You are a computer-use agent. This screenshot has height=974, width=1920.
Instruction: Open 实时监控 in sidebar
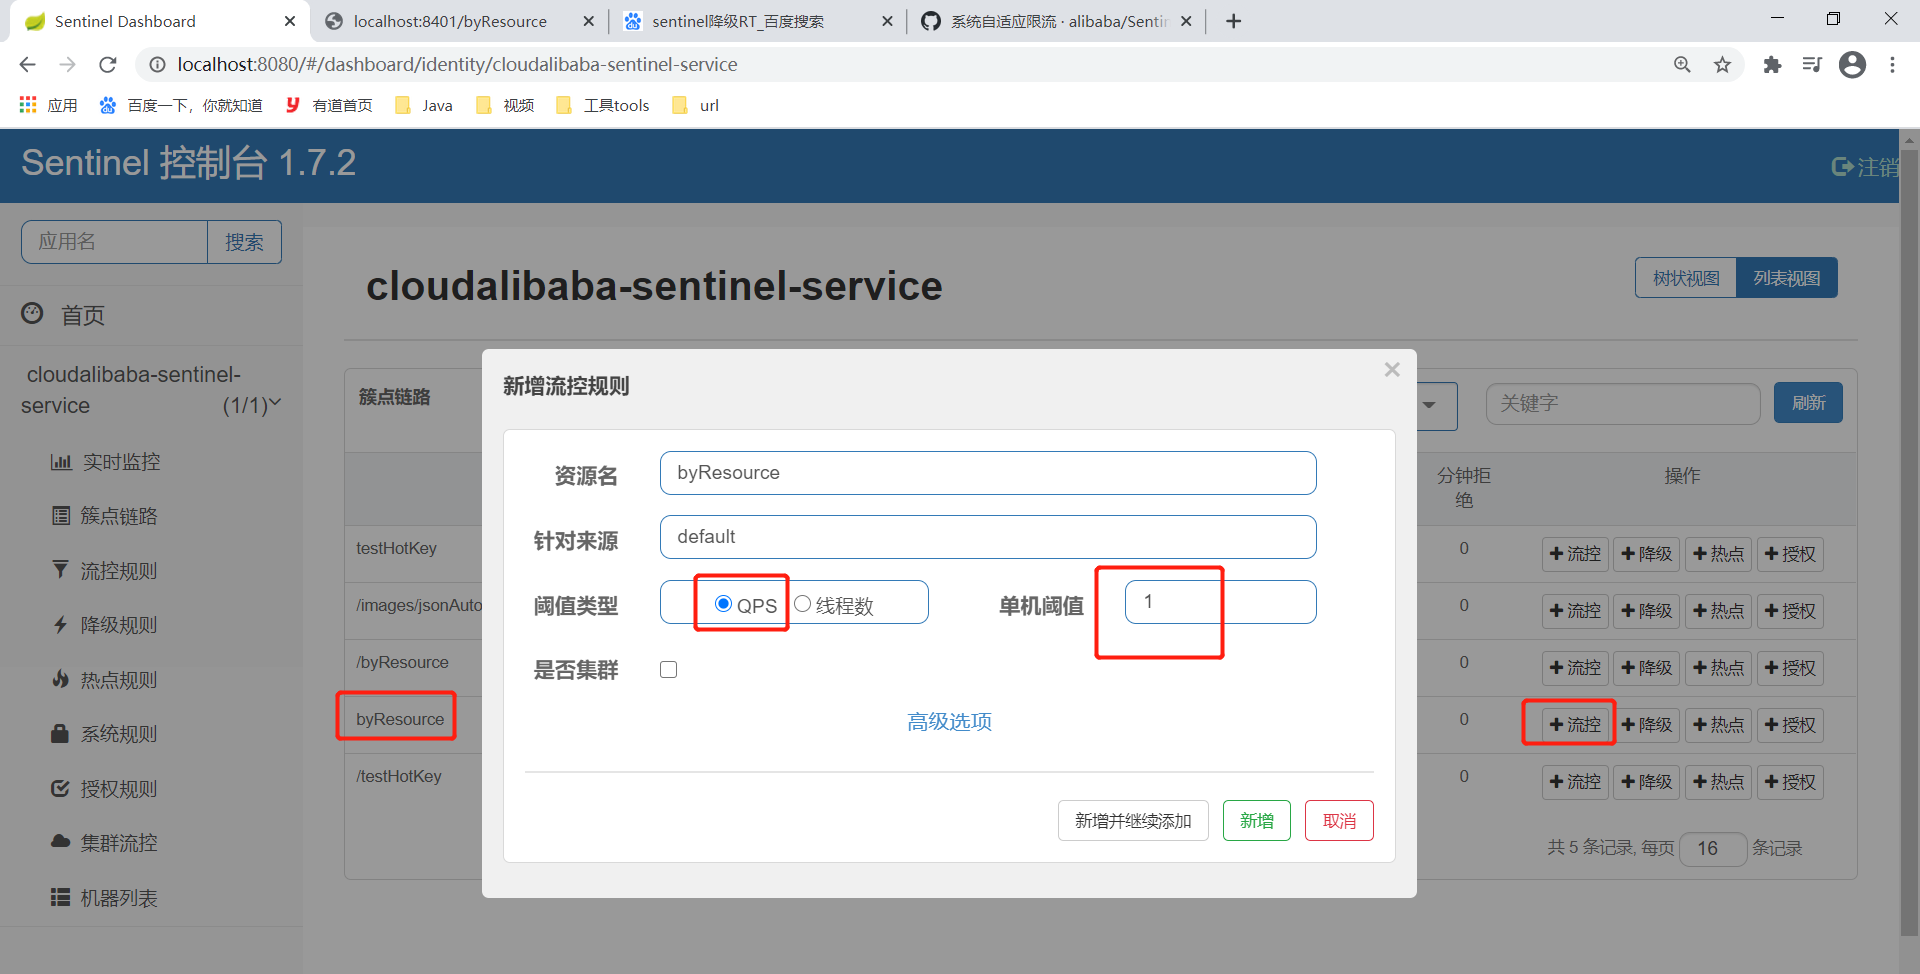click(x=105, y=462)
